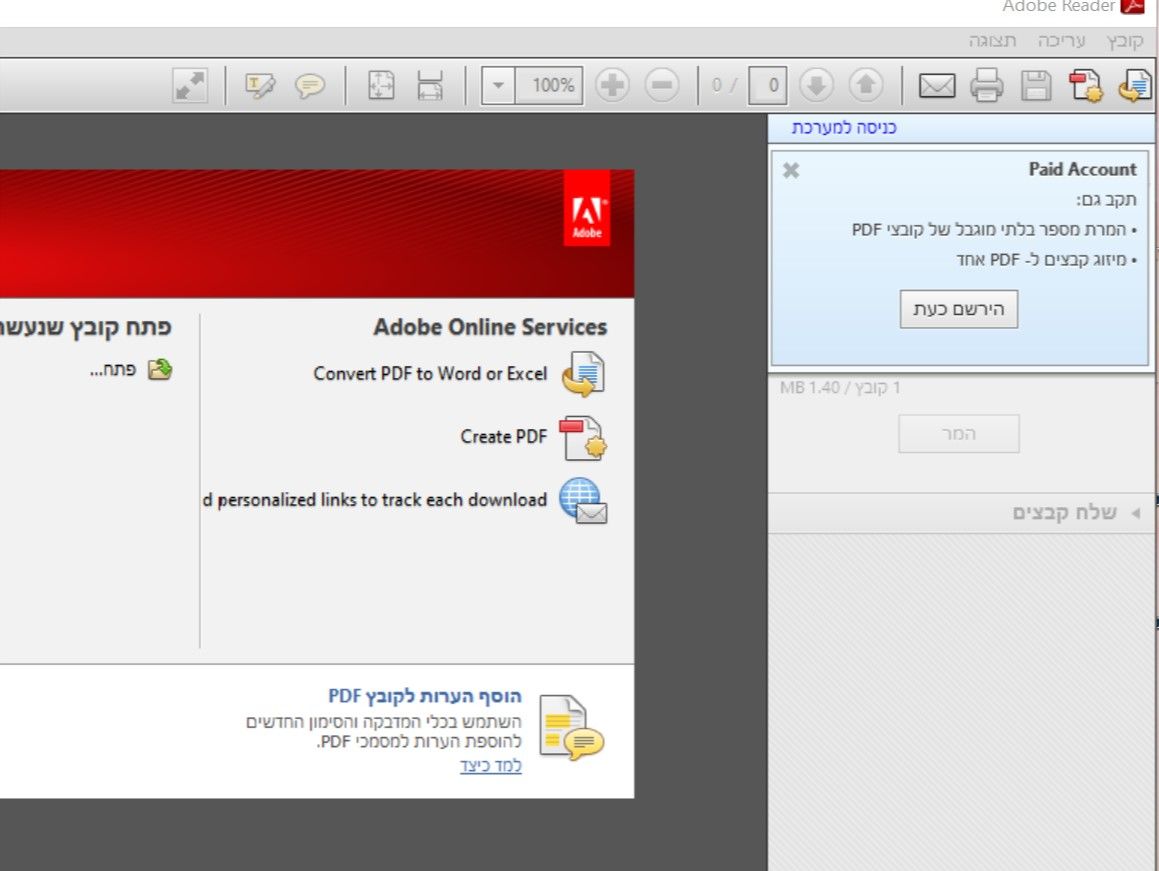
Task: Open the עריכה (Edit) menu
Action: pyautogui.click(x=1061, y=41)
